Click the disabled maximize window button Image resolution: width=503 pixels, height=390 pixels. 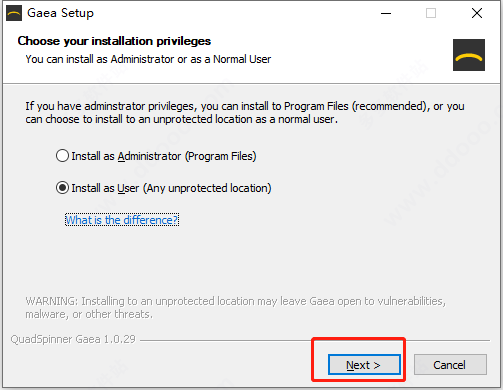pos(431,13)
